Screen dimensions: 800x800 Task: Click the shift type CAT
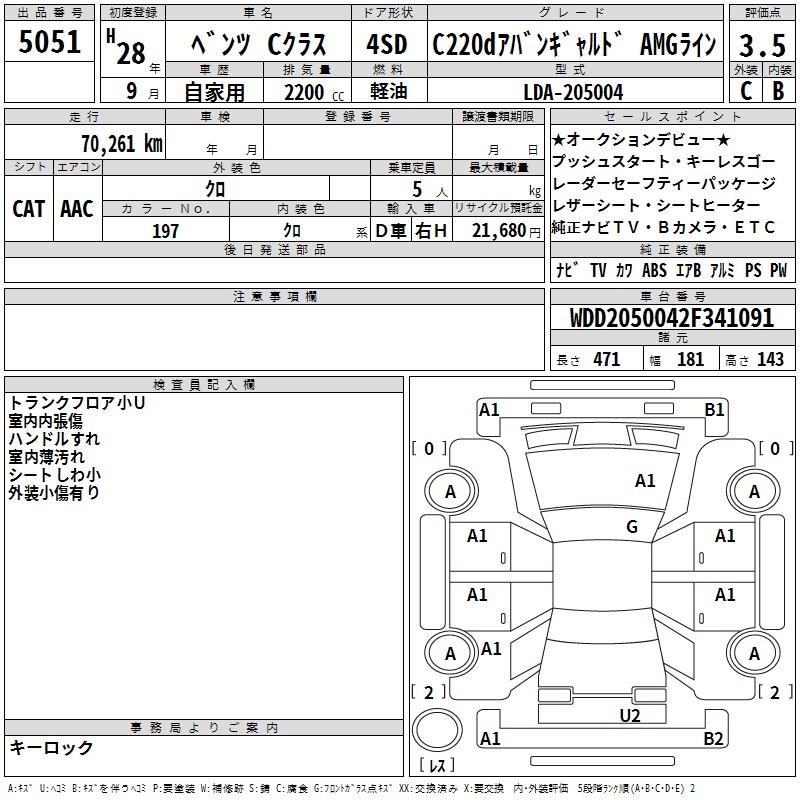pyautogui.click(x=29, y=209)
